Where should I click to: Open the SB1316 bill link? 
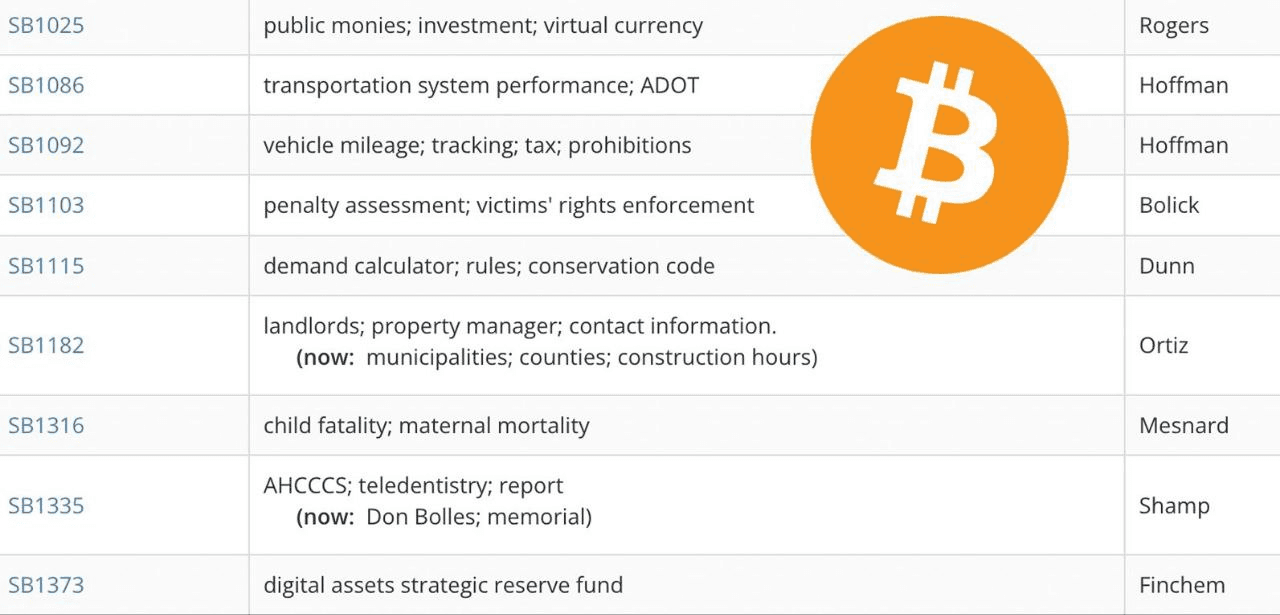point(46,425)
